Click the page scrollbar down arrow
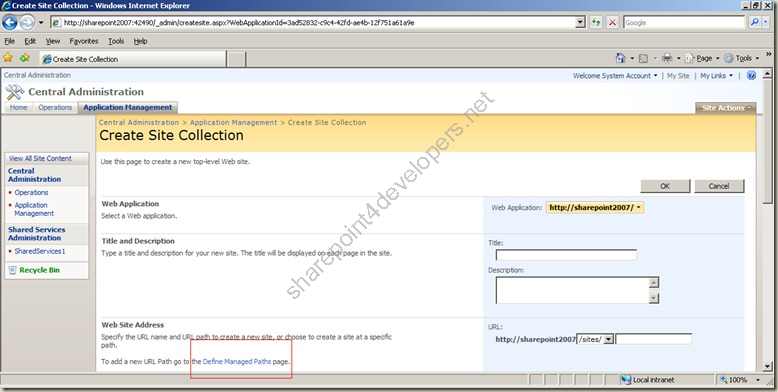The image size is (778, 392). pos(768,367)
